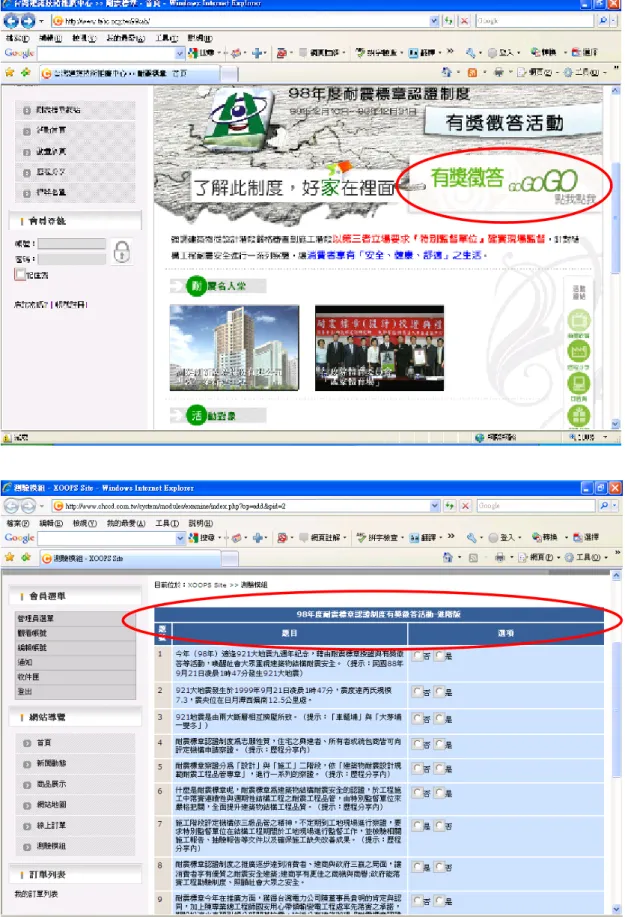Open 編輯(E) menu in the XOOPS window
Image resolution: width=625 pixels, height=917 pixels.
point(50,523)
